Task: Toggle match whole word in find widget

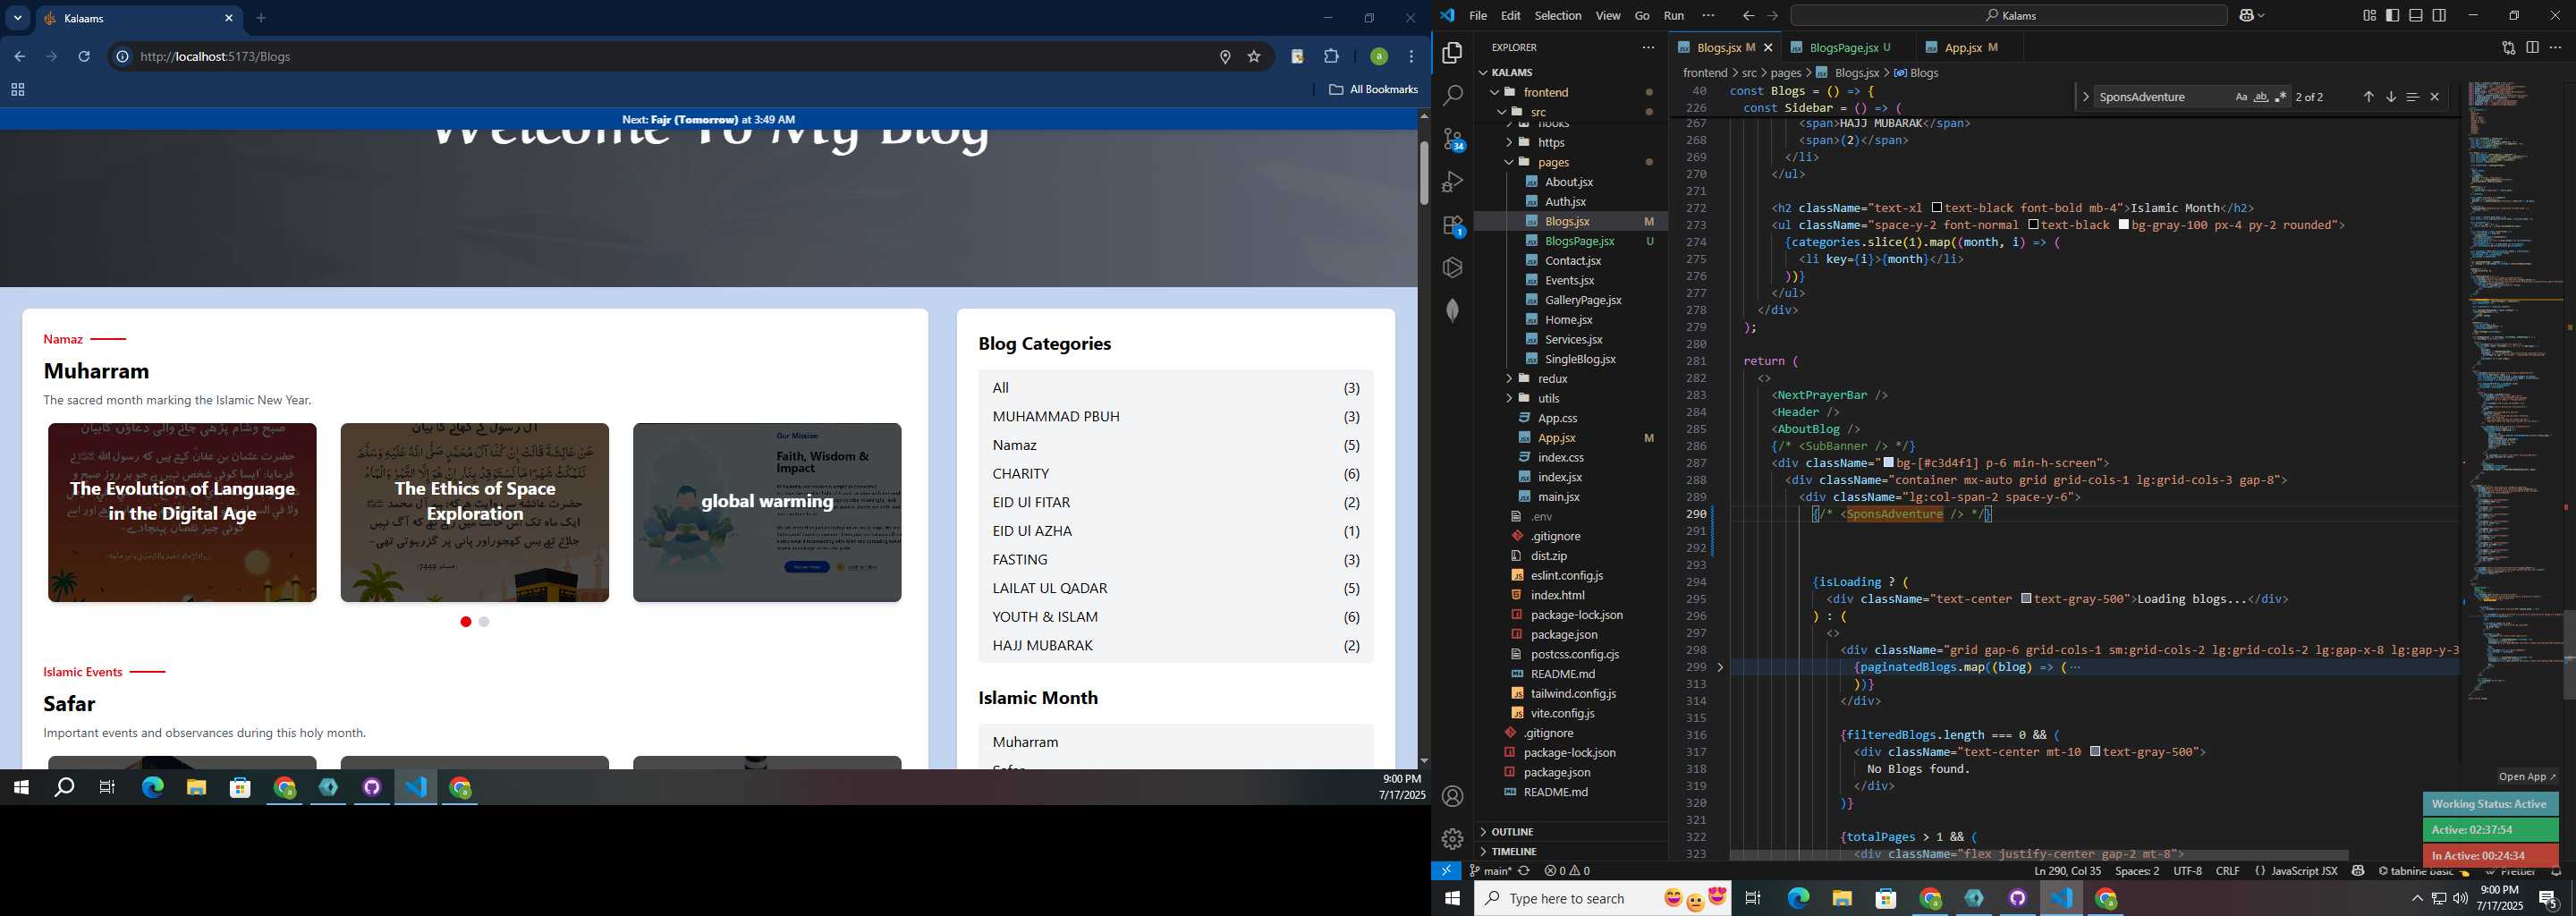Action: coord(2261,97)
